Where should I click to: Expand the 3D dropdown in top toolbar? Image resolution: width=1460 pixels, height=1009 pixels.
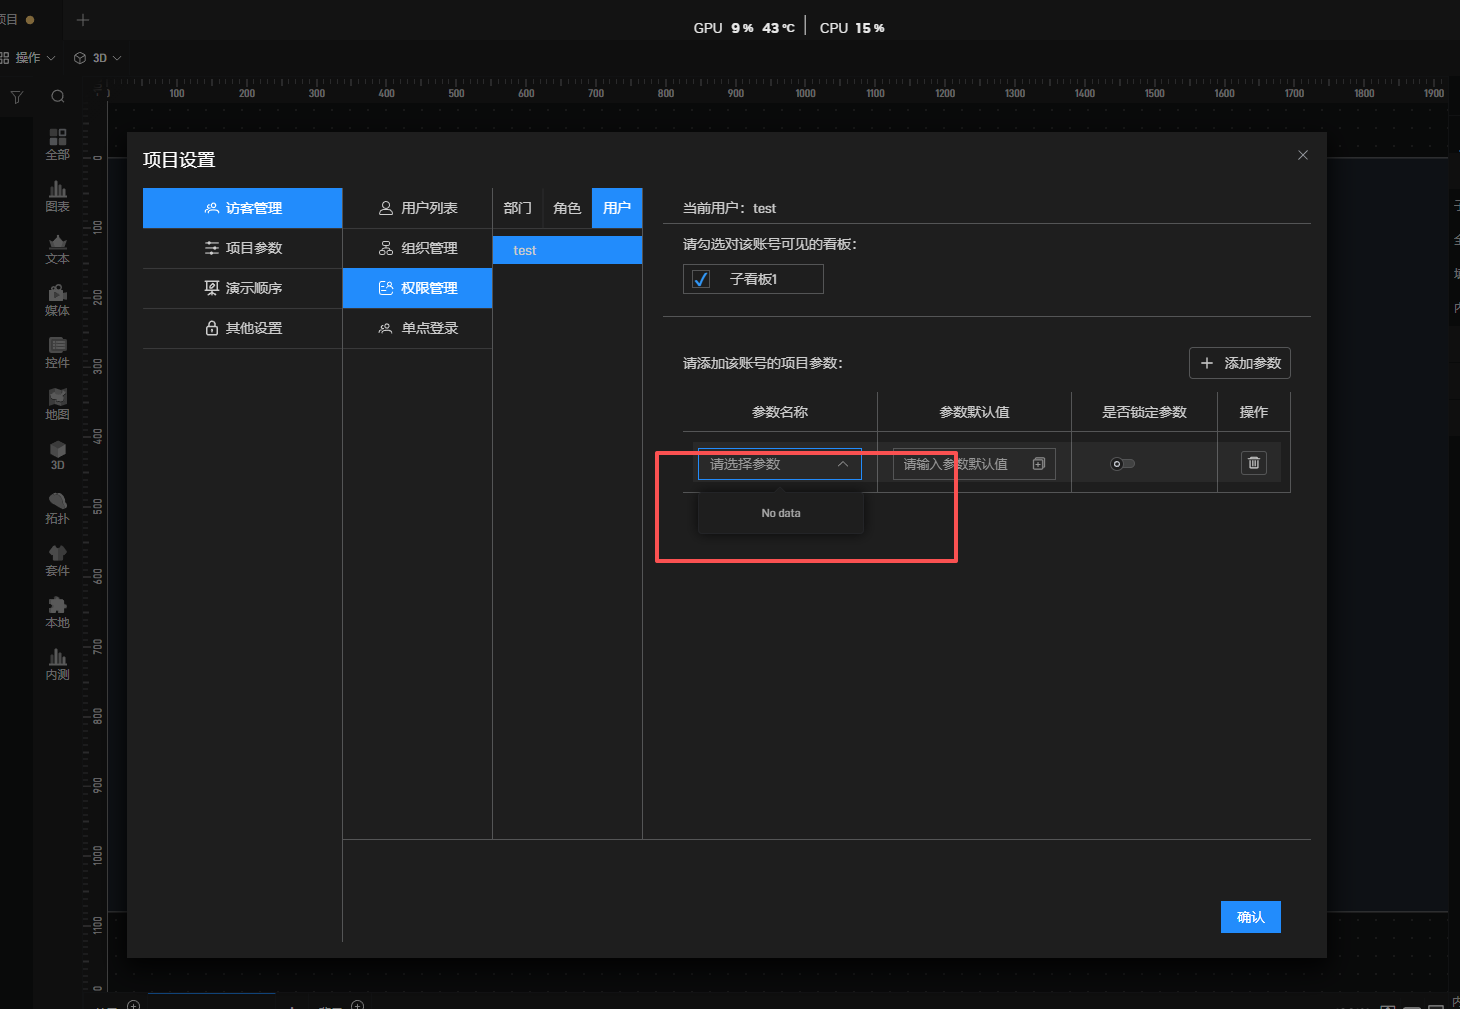(98, 58)
